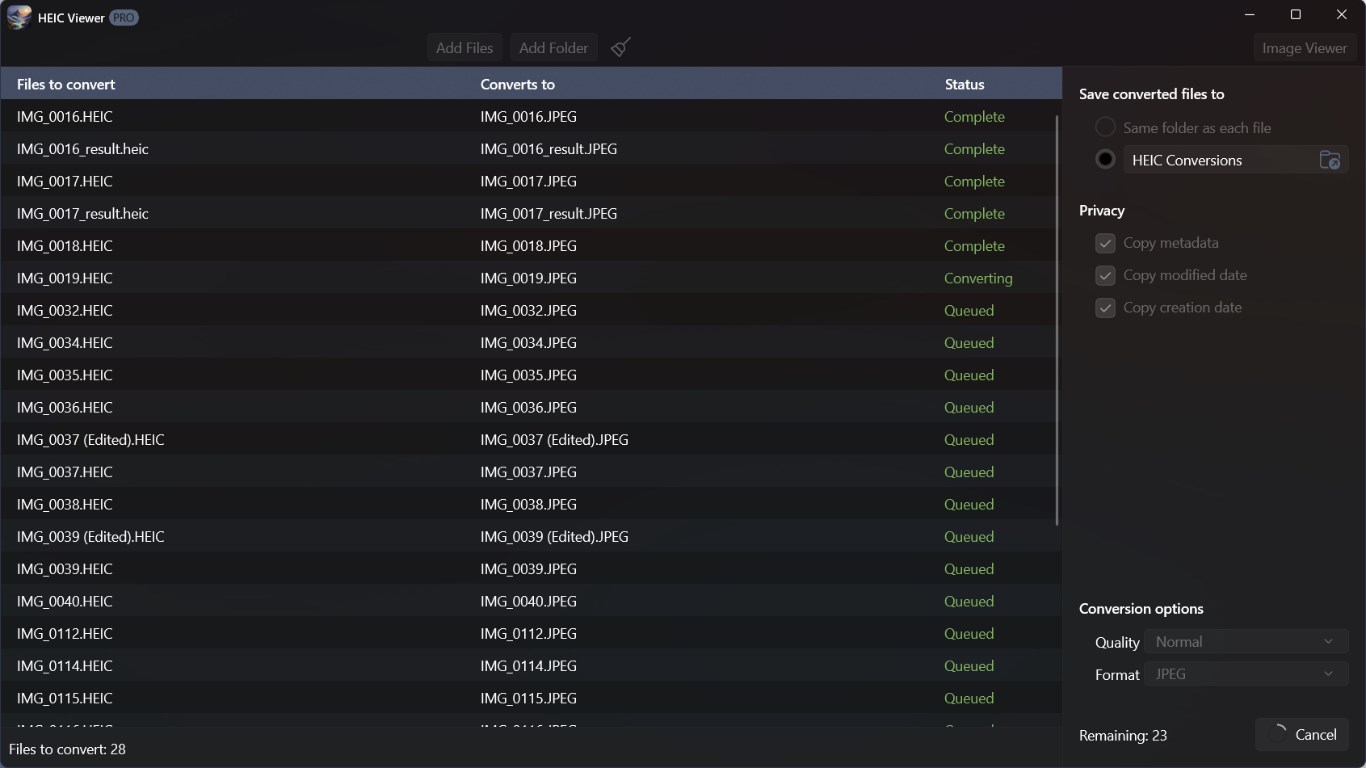Click the Add Folder button
The width and height of the screenshot is (1366, 768).
point(553,47)
